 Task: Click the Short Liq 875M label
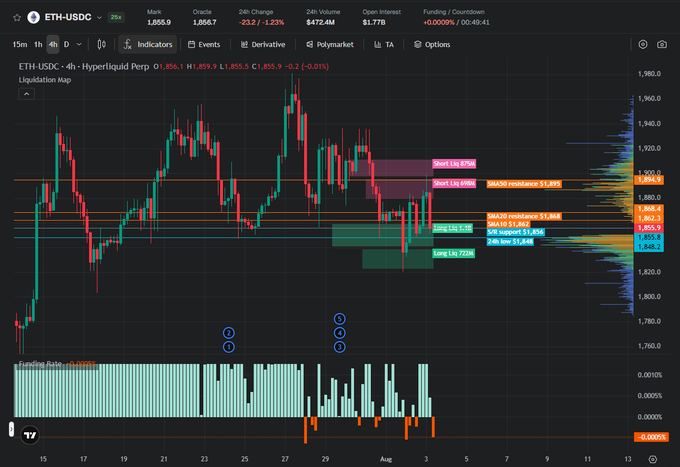point(454,163)
